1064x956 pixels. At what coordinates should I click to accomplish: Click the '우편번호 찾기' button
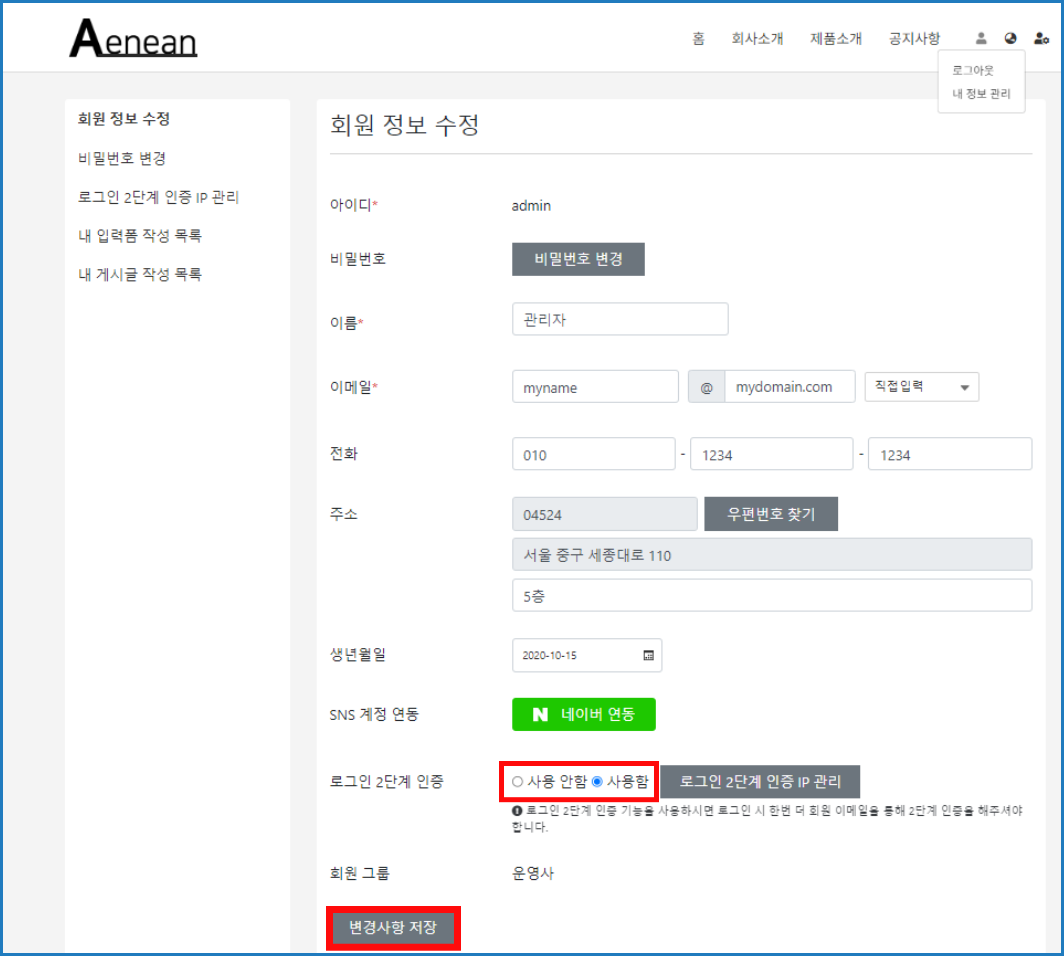tap(770, 515)
